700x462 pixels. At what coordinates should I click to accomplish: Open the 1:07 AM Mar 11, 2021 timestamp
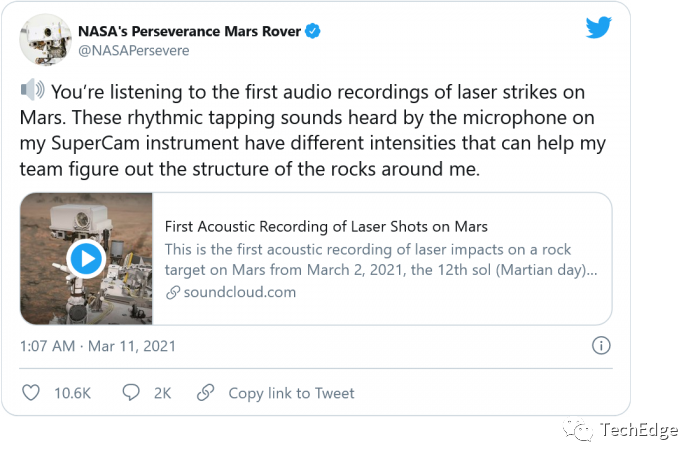[98, 346]
